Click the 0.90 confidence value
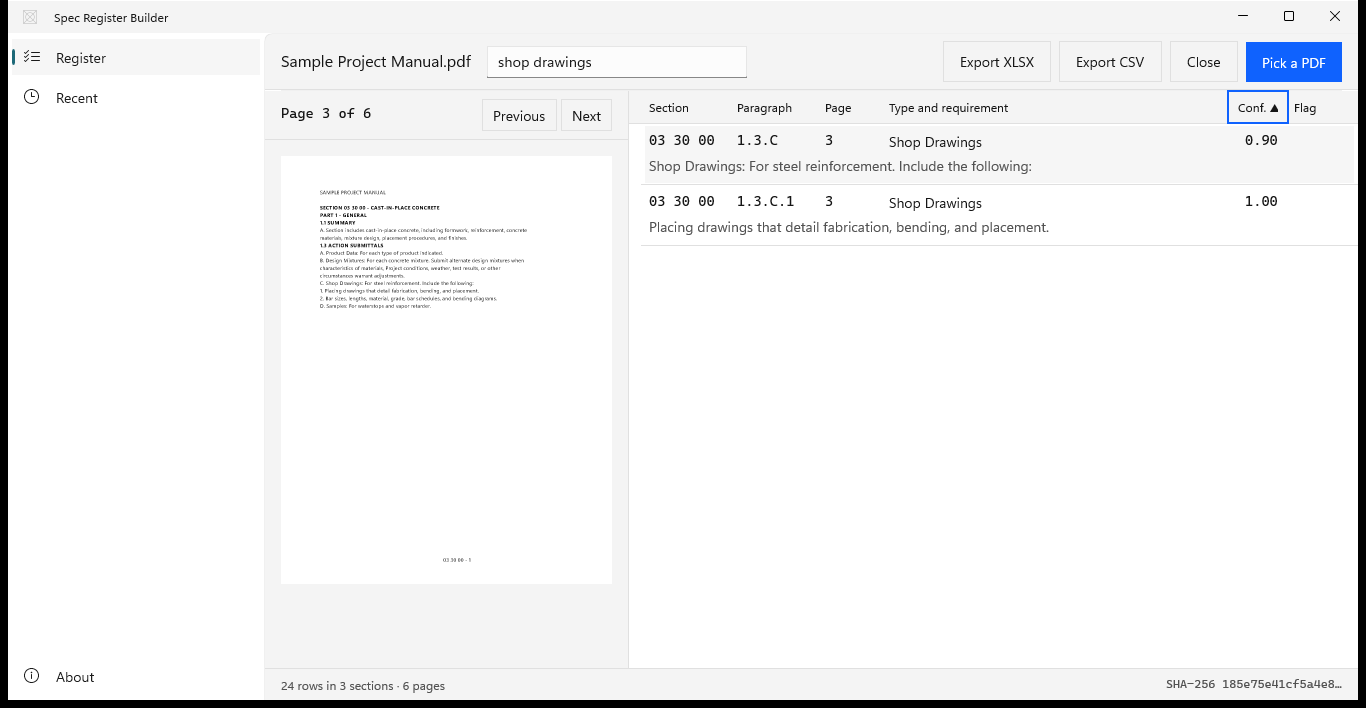The width and height of the screenshot is (1366, 708). (x=1261, y=140)
